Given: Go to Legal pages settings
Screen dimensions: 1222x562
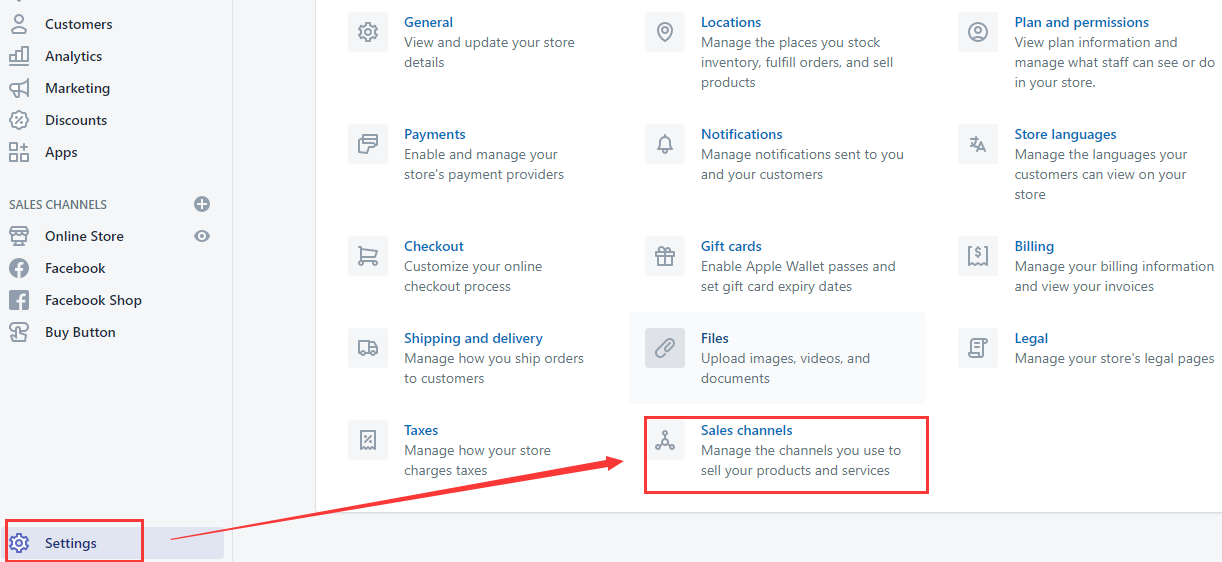Looking at the screenshot, I should point(1031,338).
